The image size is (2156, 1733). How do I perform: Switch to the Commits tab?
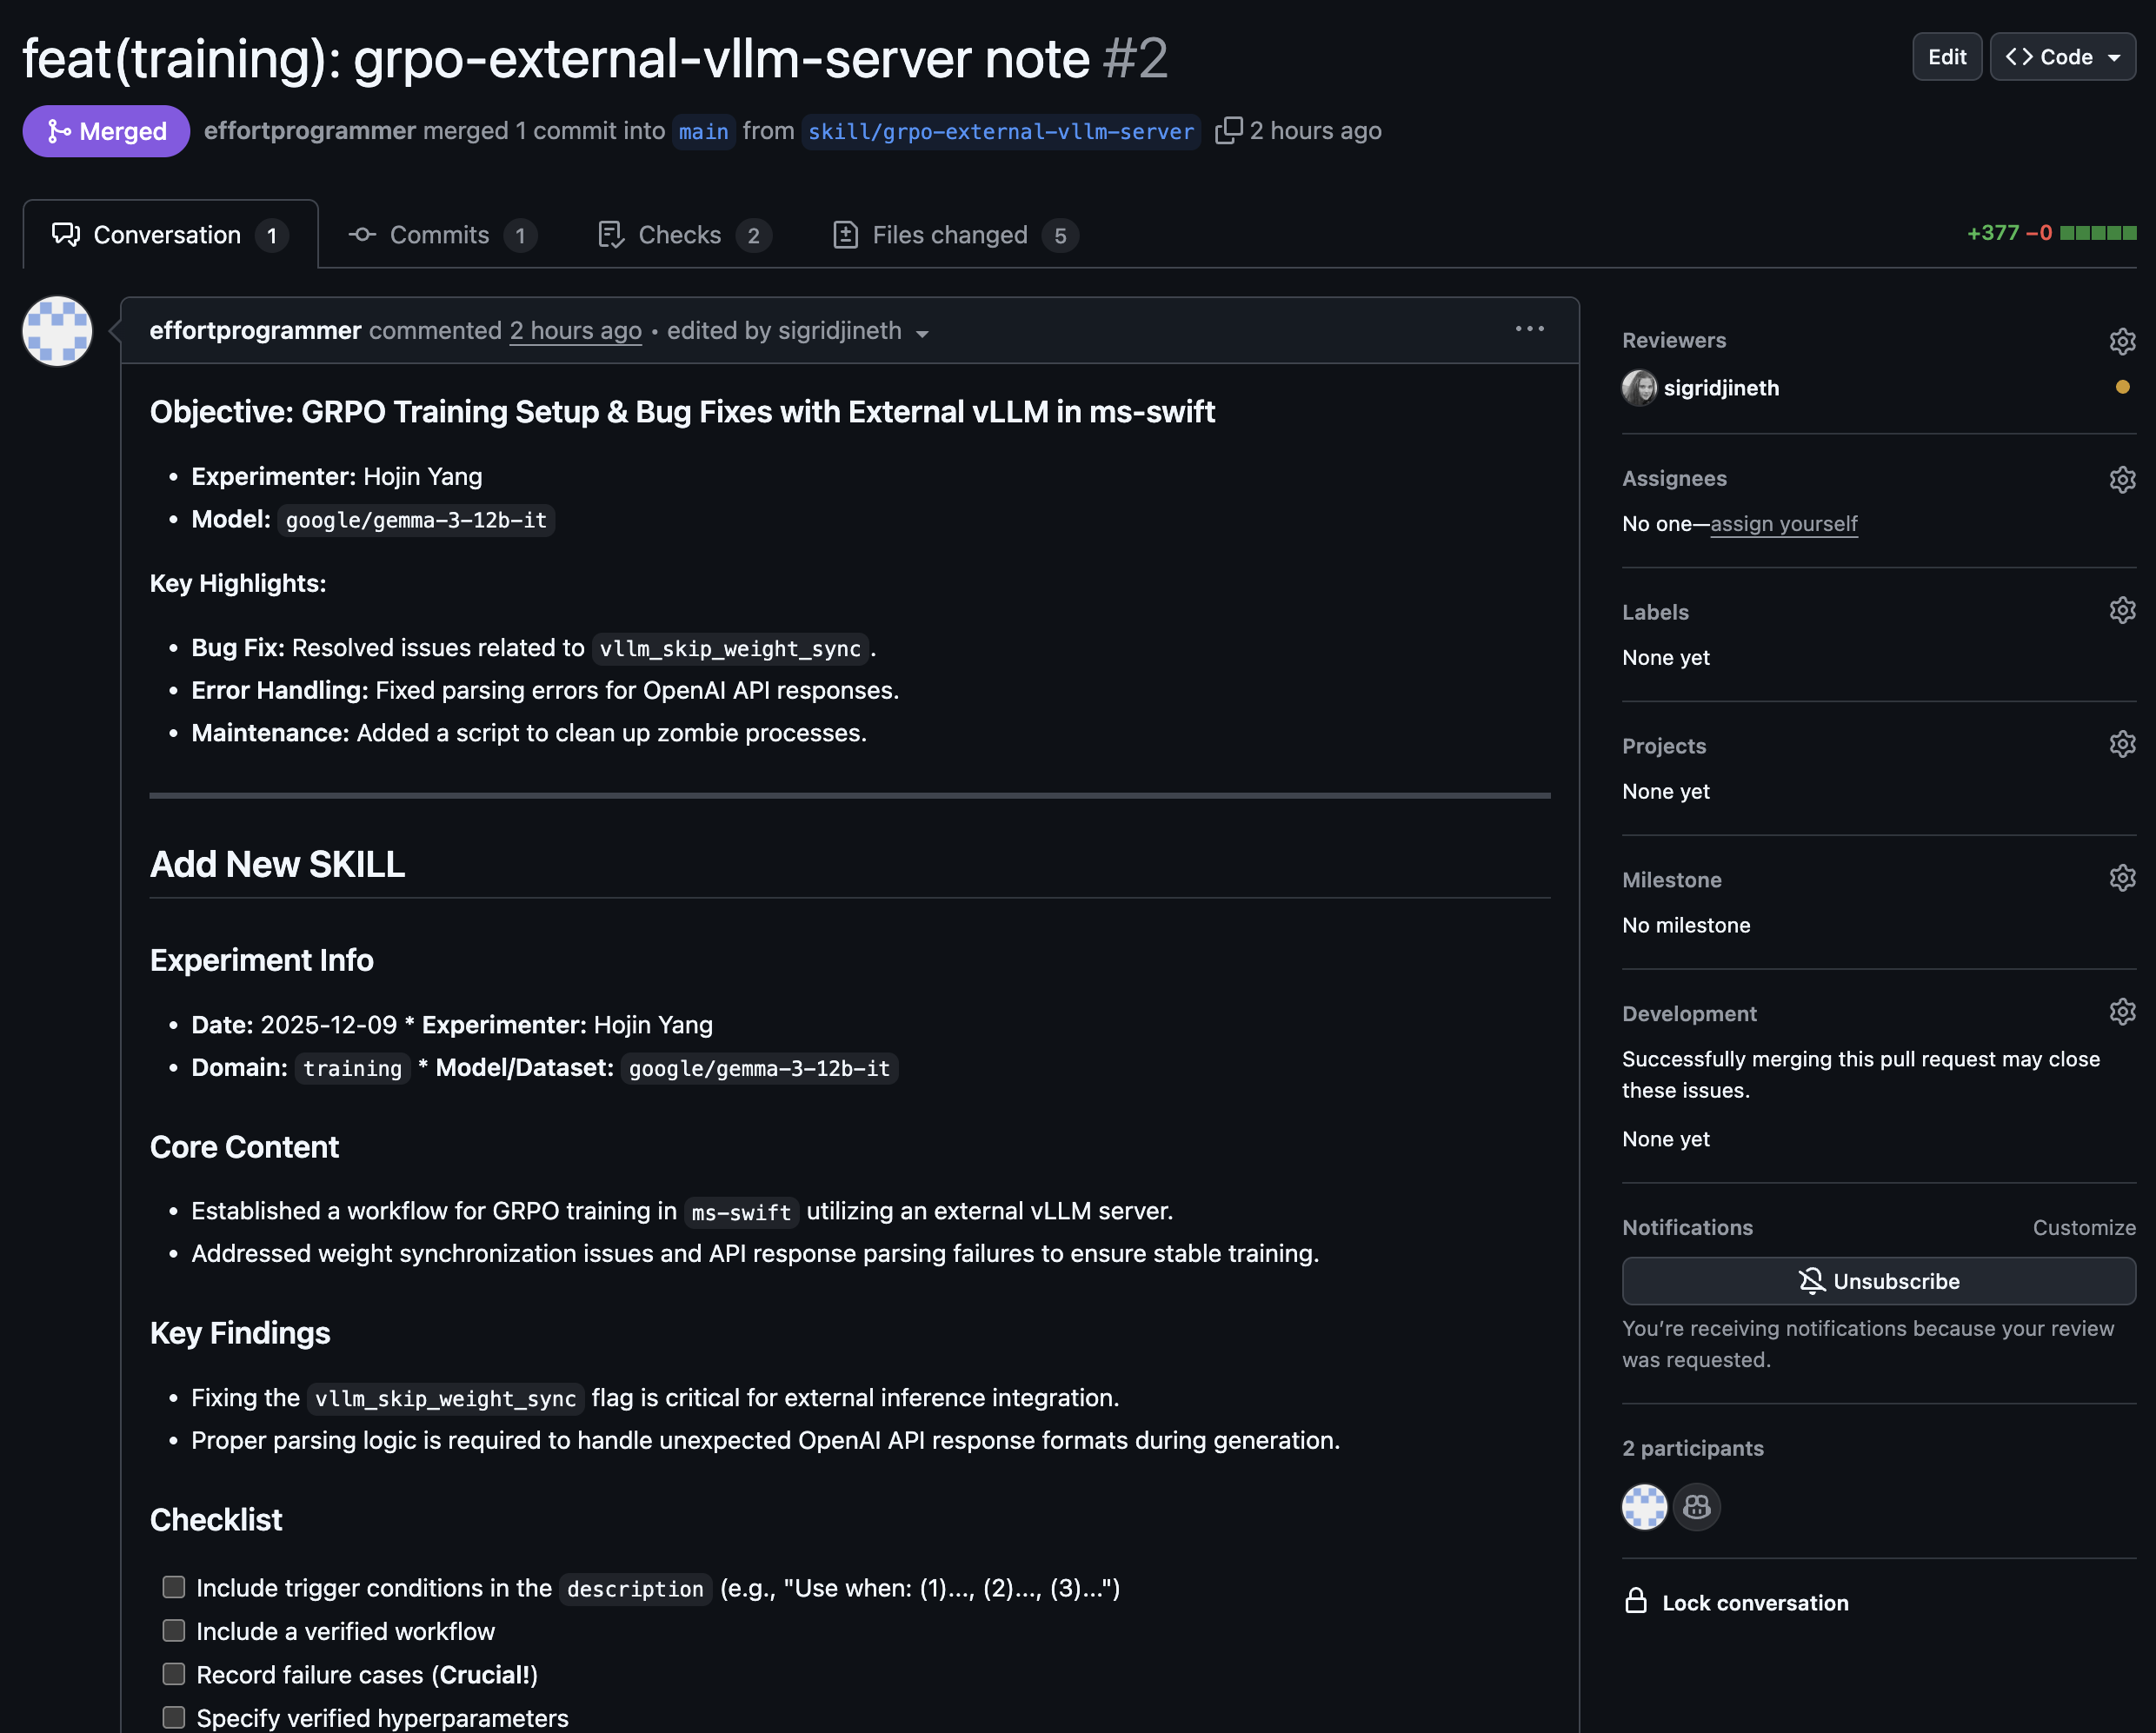click(442, 235)
